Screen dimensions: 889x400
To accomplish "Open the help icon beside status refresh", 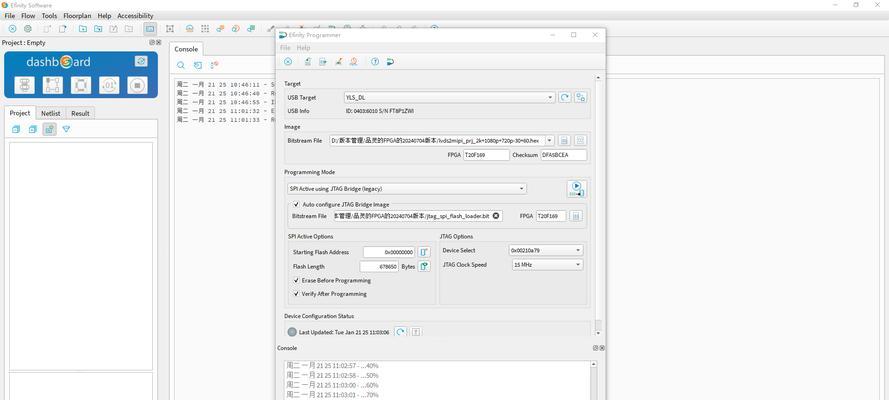I will pos(416,332).
